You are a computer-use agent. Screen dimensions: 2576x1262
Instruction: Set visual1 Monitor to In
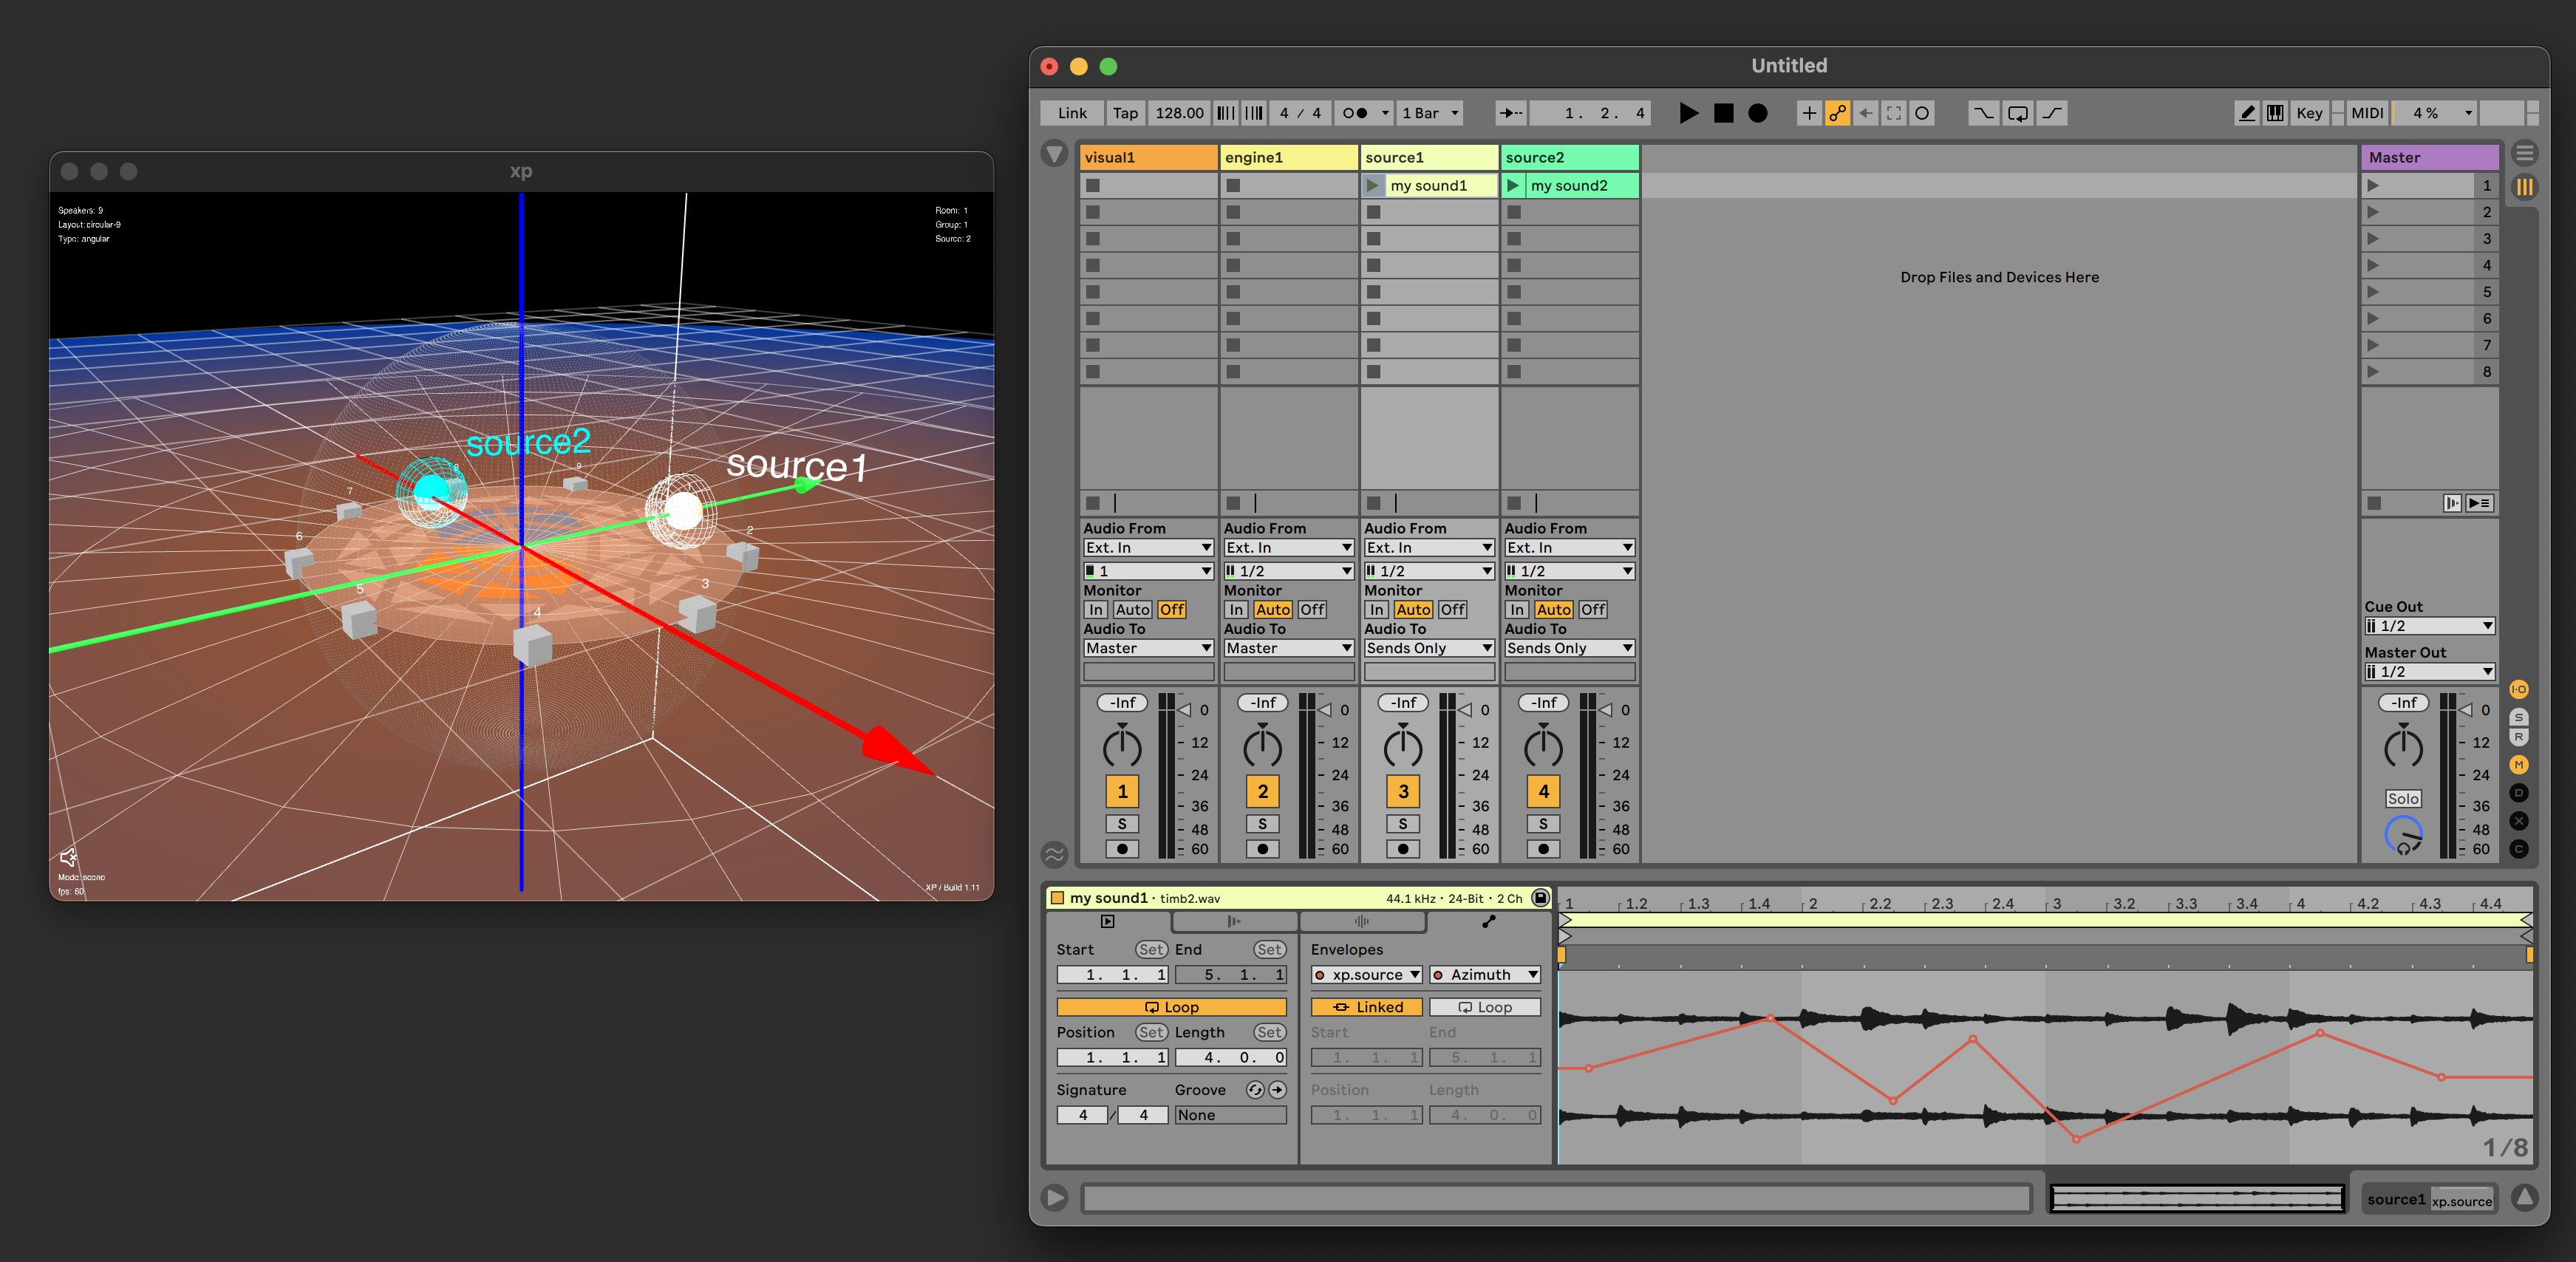pos(1096,610)
